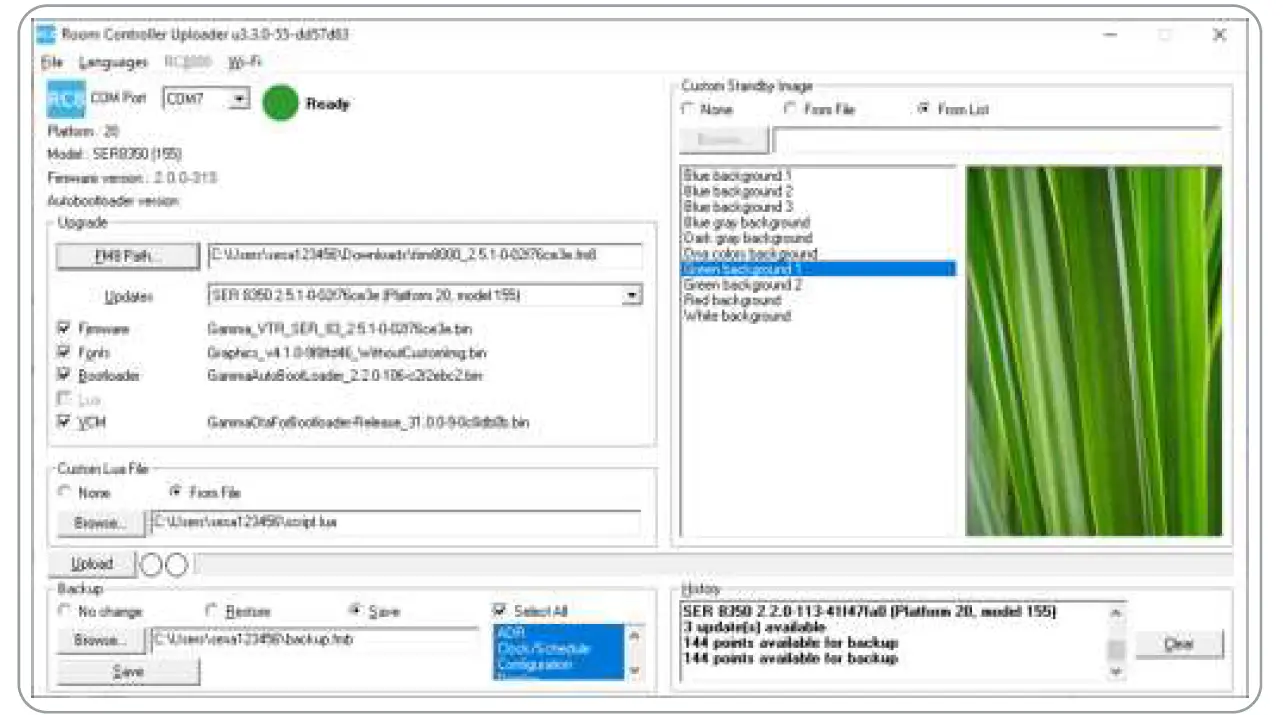The image size is (1283, 715).
Task: Select Green background 1 in the list
Action: pos(818,269)
